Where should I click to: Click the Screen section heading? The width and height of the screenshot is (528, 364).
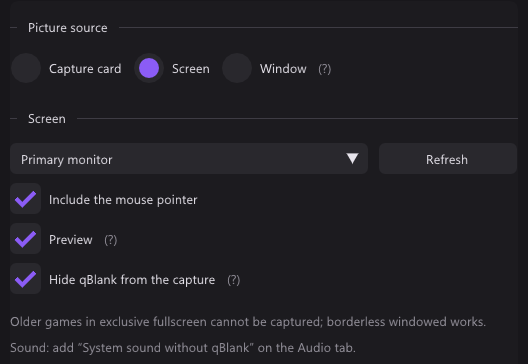(47, 119)
